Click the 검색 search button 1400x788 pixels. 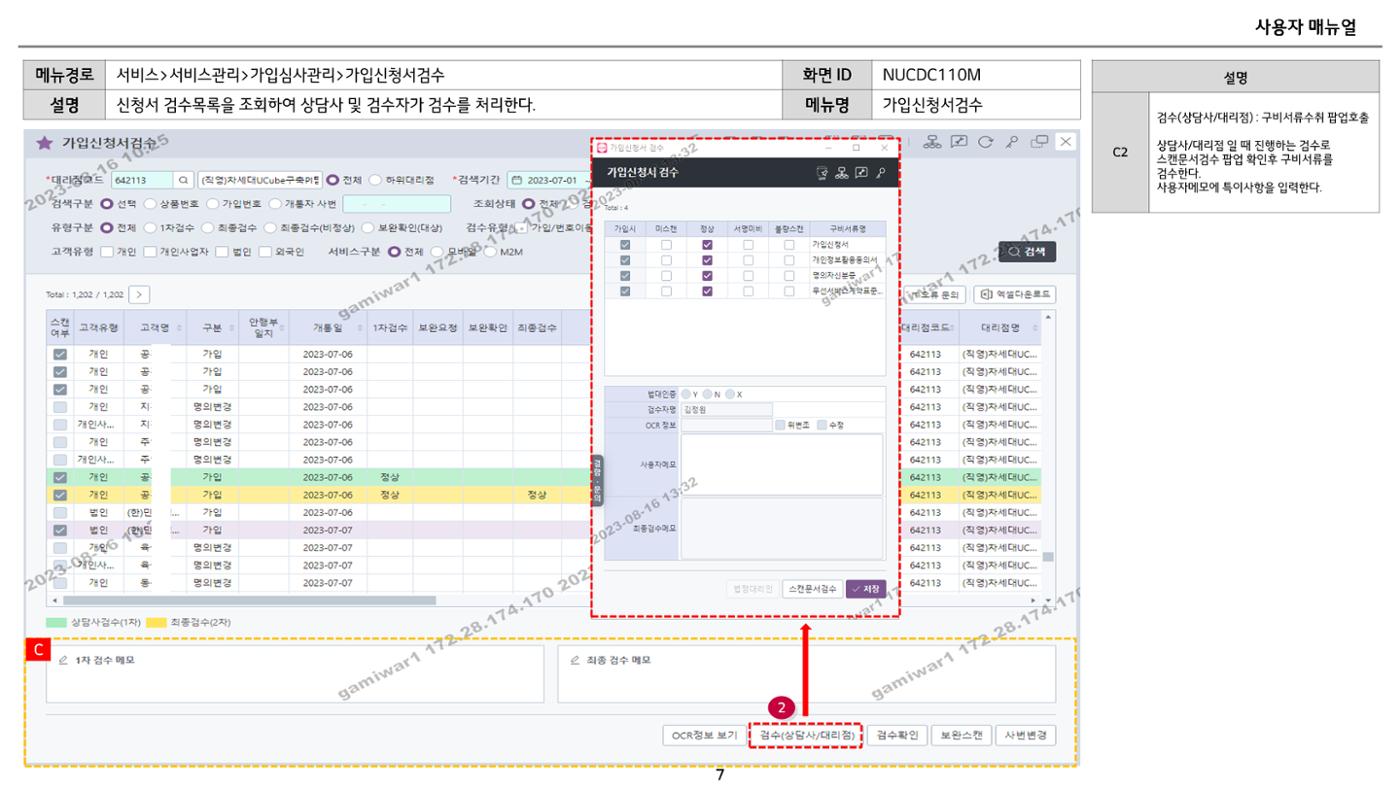click(1026, 252)
